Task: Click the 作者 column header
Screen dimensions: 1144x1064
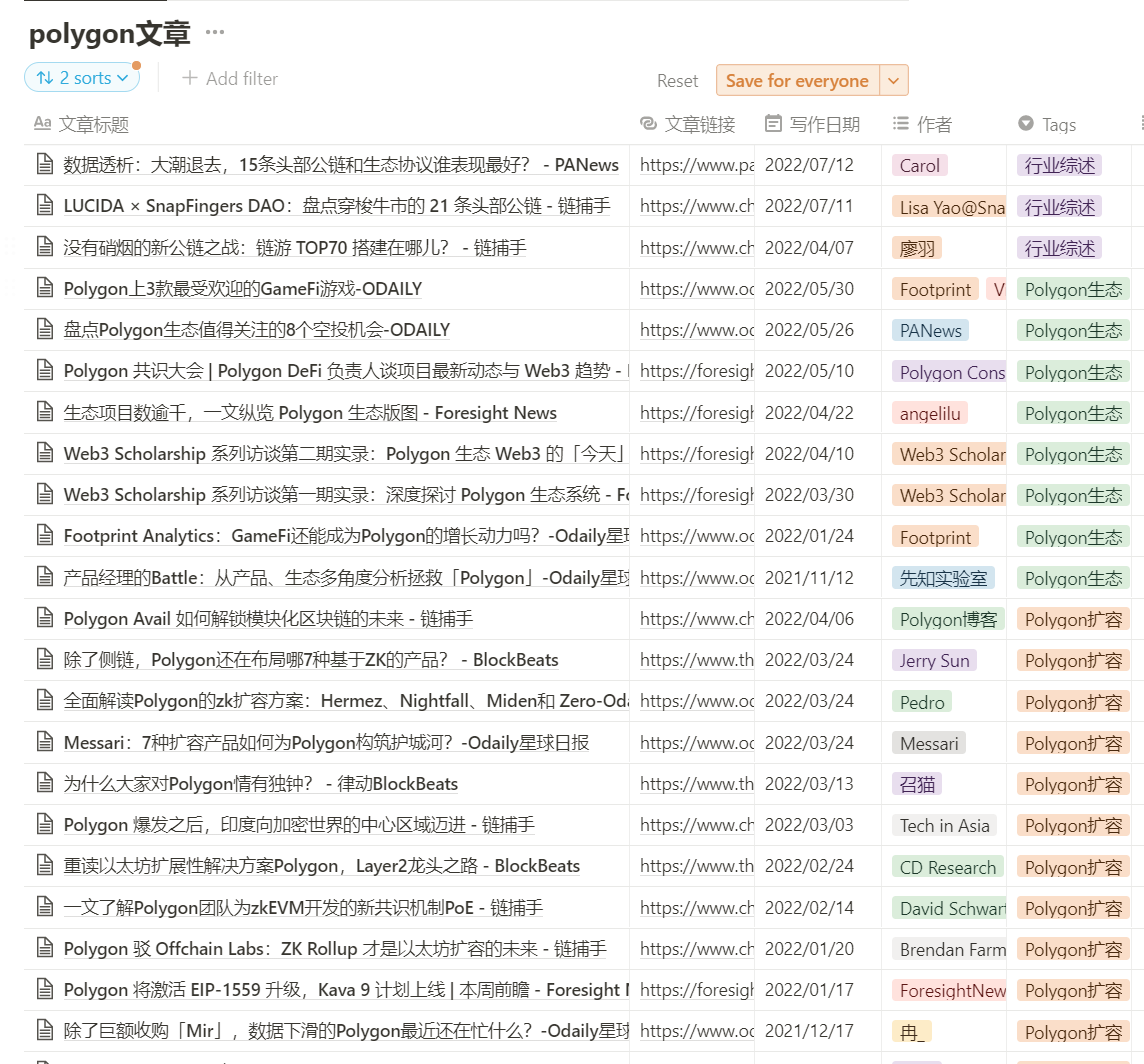Action: click(x=922, y=124)
